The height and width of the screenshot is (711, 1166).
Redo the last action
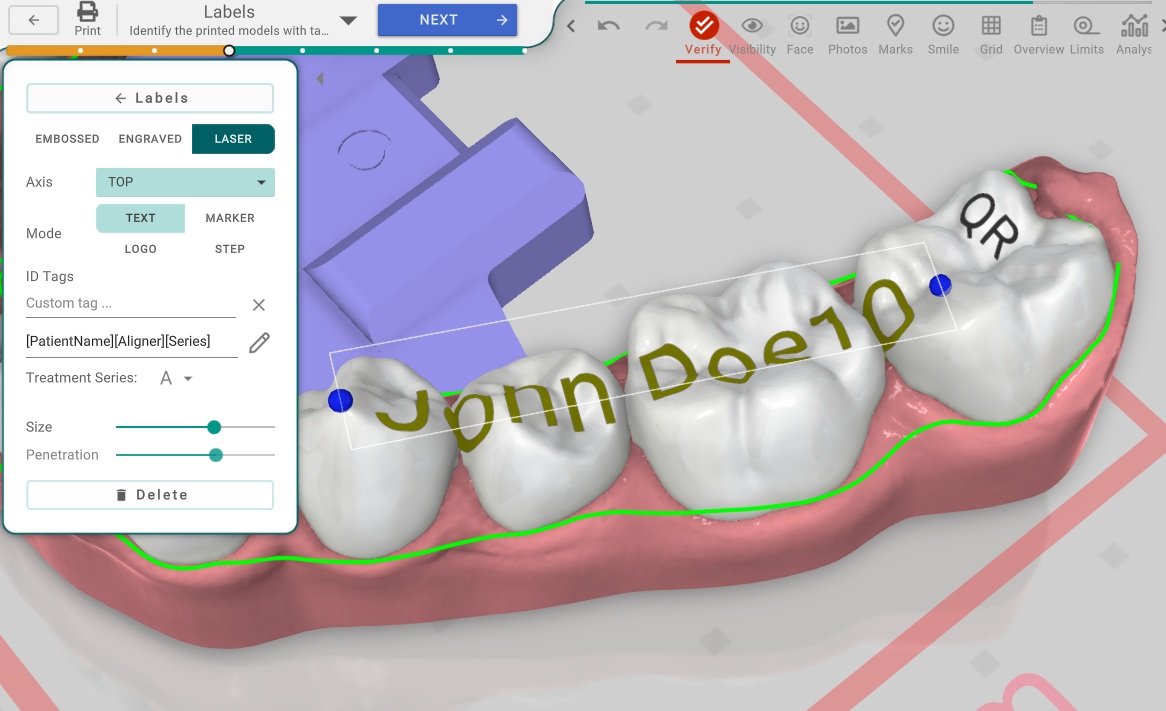pyautogui.click(x=656, y=27)
